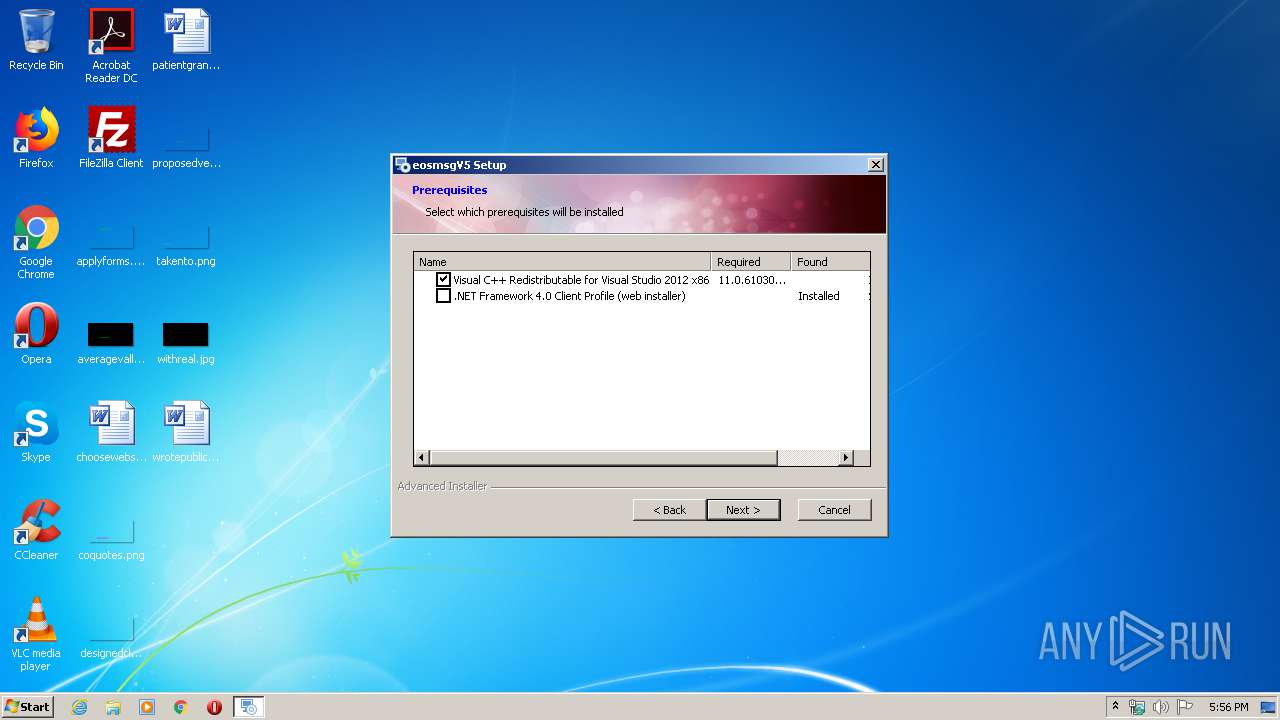The width and height of the screenshot is (1280, 720).
Task: Close the eosmsgV5 Setup dialog
Action: (x=876, y=165)
